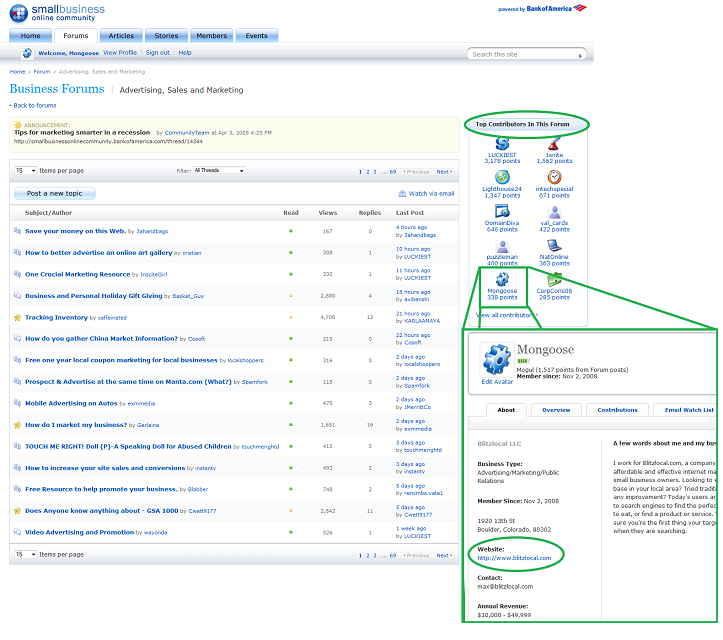Viewport: 723px width, 640px height.
Task: Click thread icon beside Video Advertising
Action: point(17,532)
